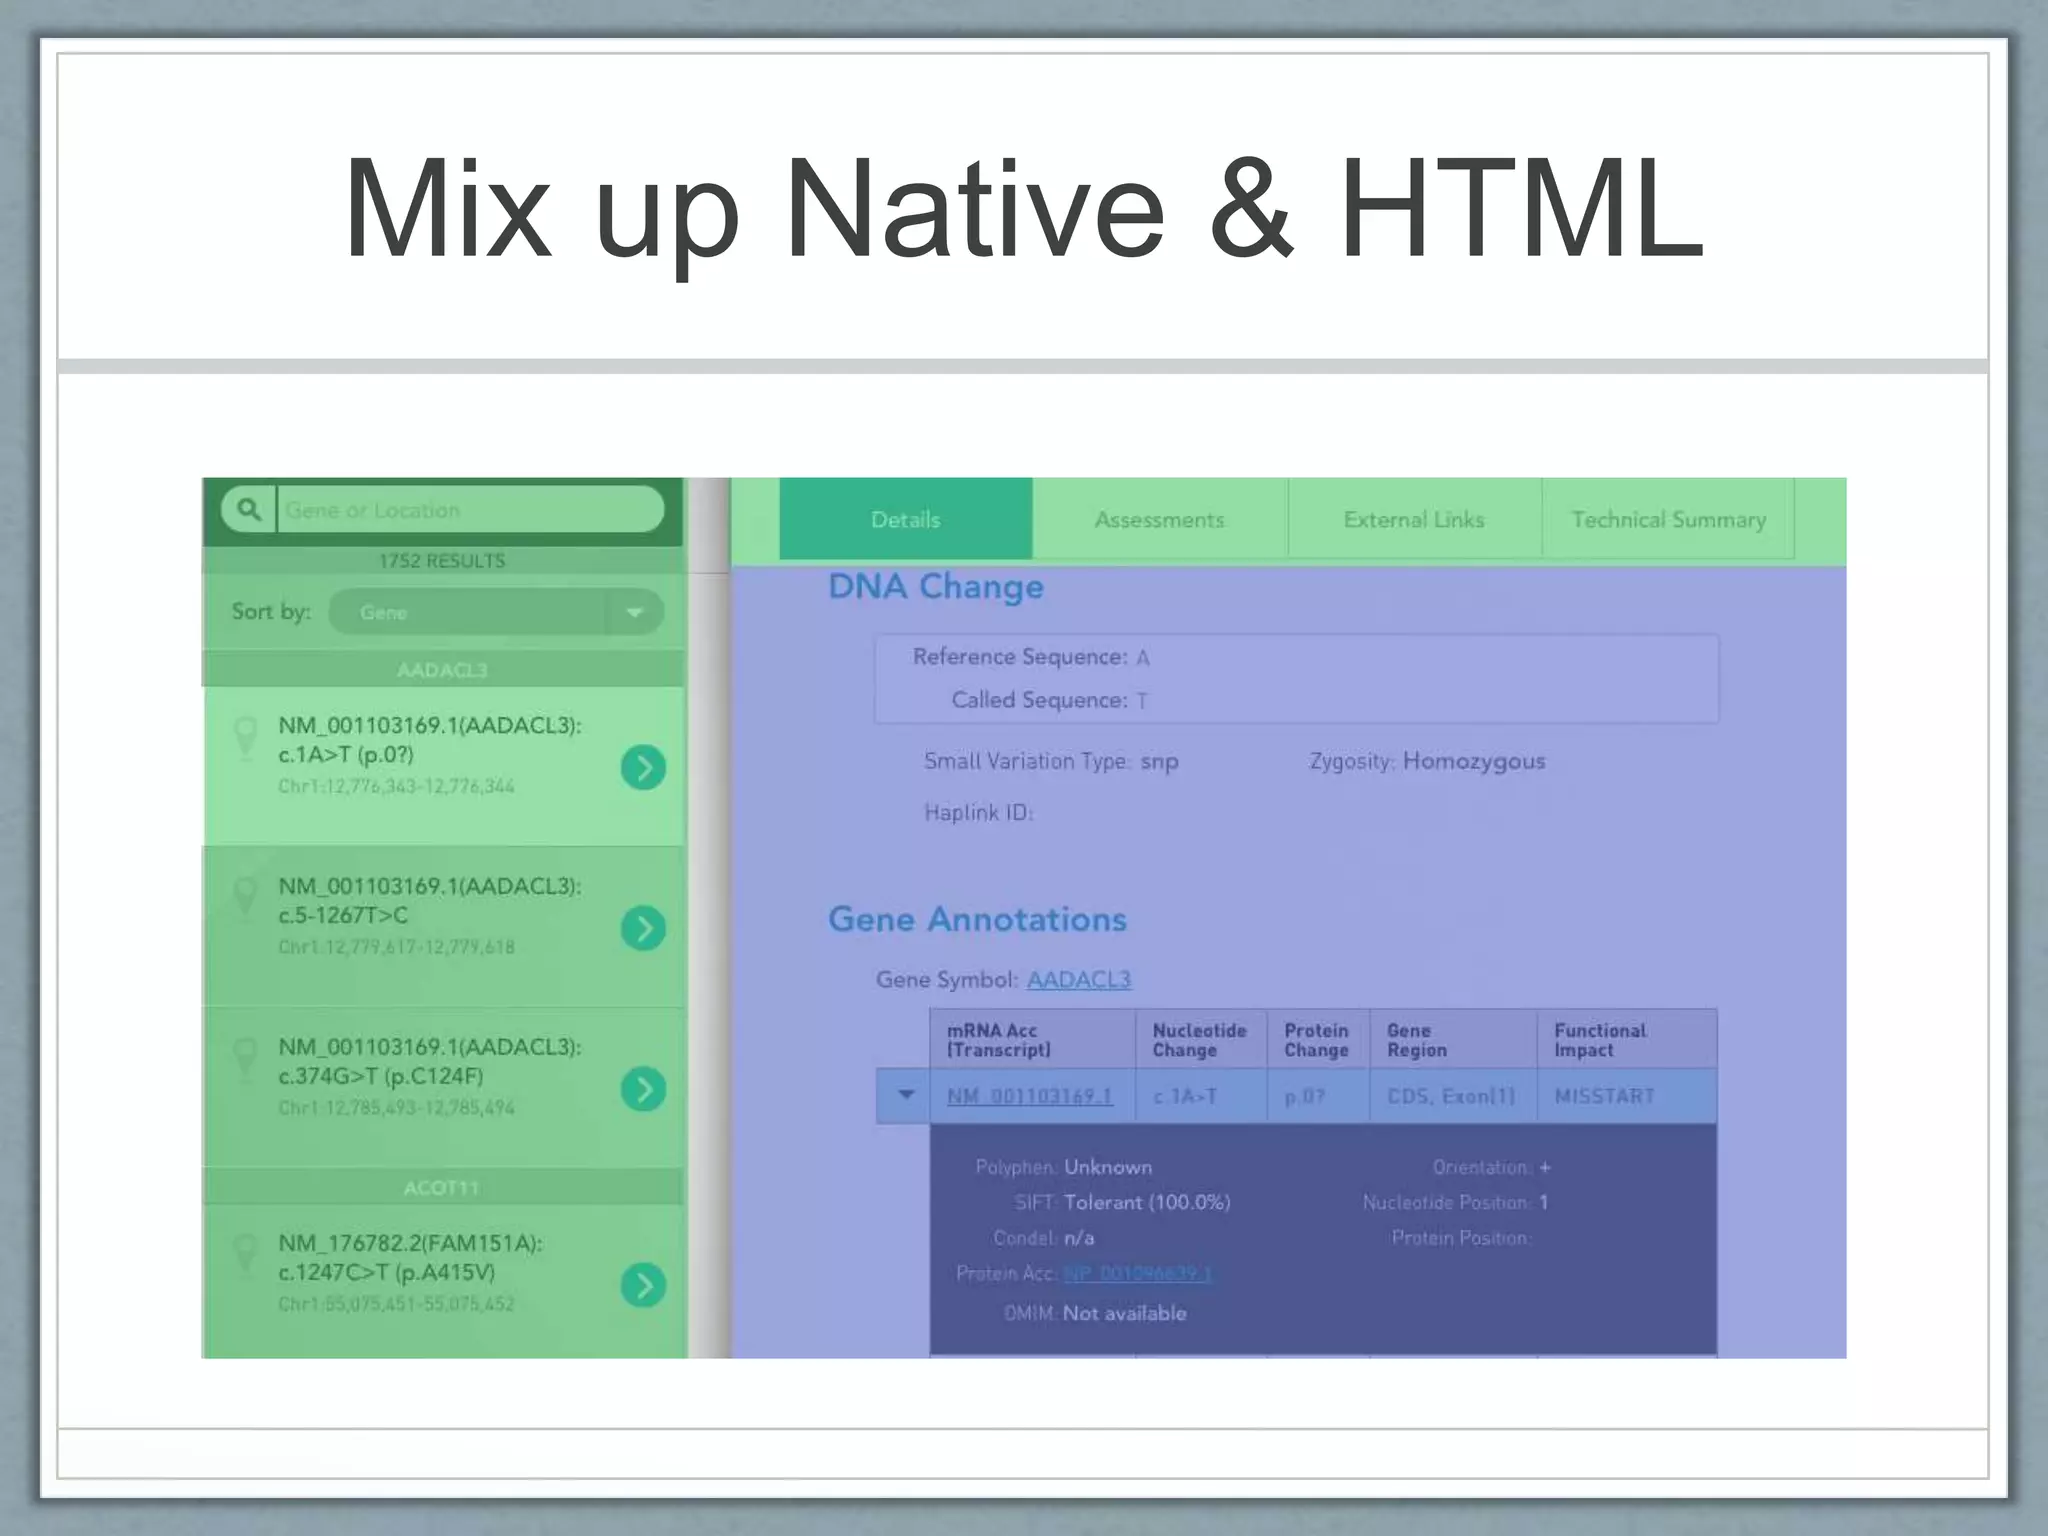Image resolution: width=2048 pixels, height=1536 pixels.
Task: Open arrow for c.5-1267T>C variant
Action: (x=643, y=928)
